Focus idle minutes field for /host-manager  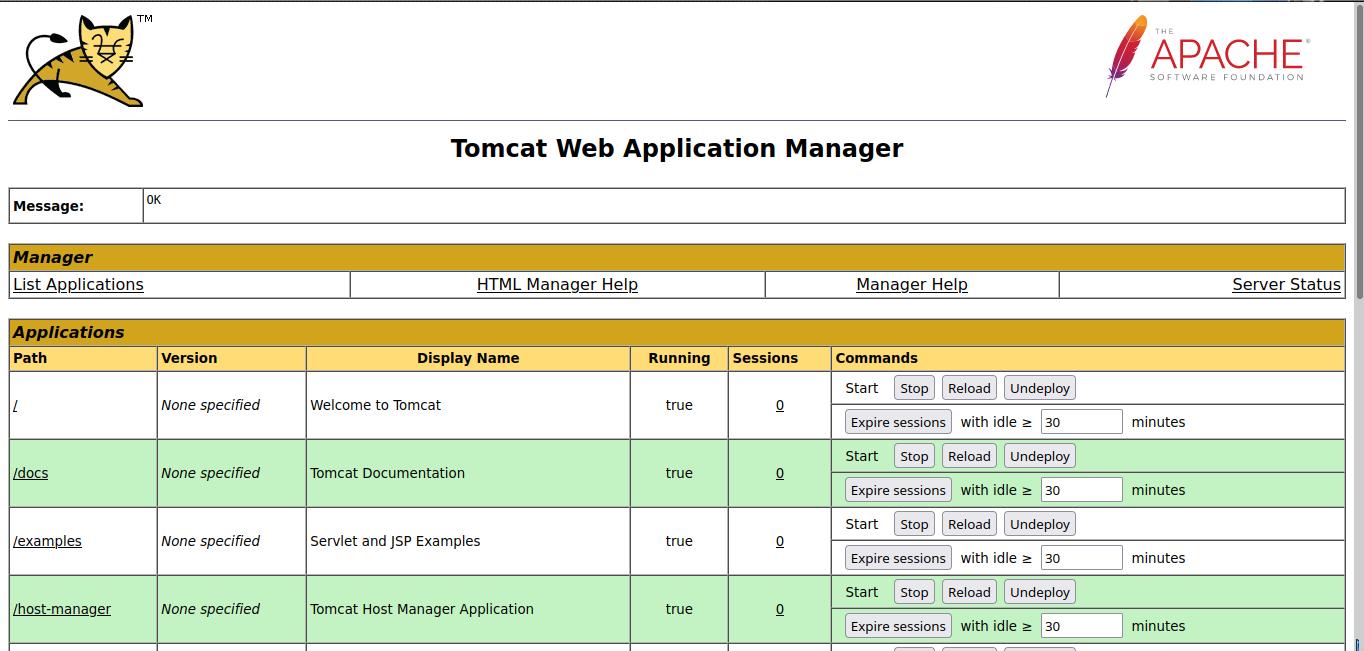[1081, 626]
